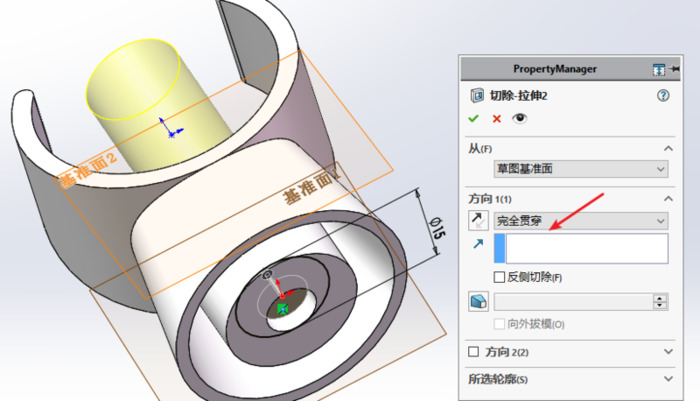Cancel the feature with red X
The width and height of the screenshot is (700, 401).
pos(496,118)
